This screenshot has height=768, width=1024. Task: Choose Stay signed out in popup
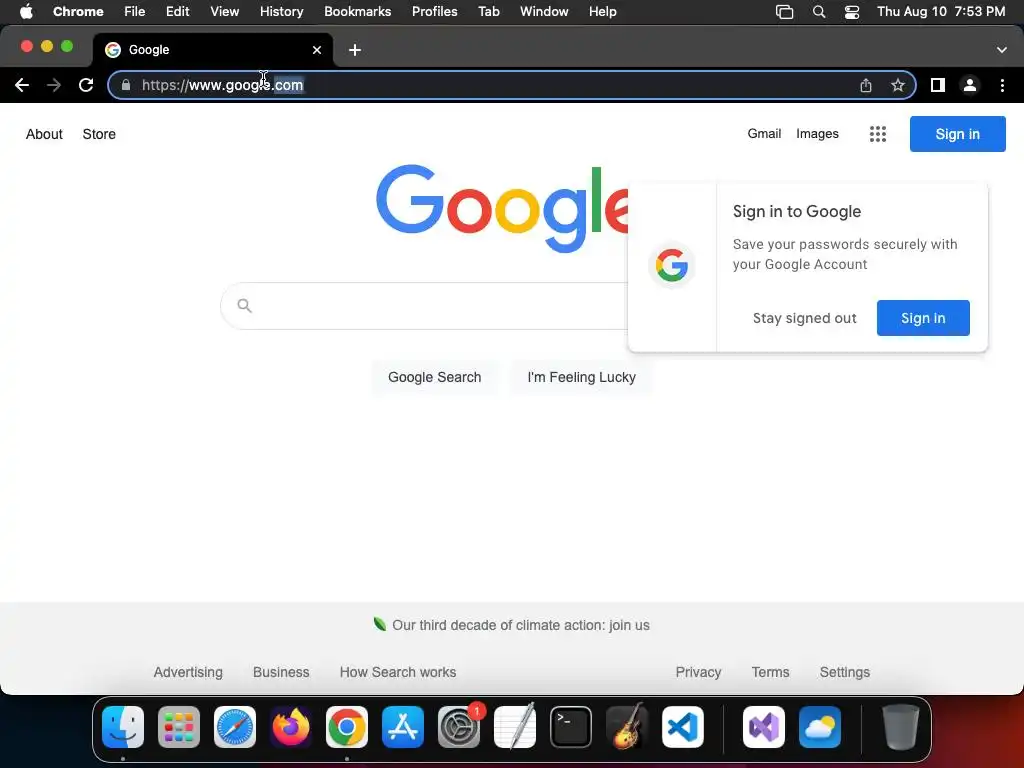[804, 318]
